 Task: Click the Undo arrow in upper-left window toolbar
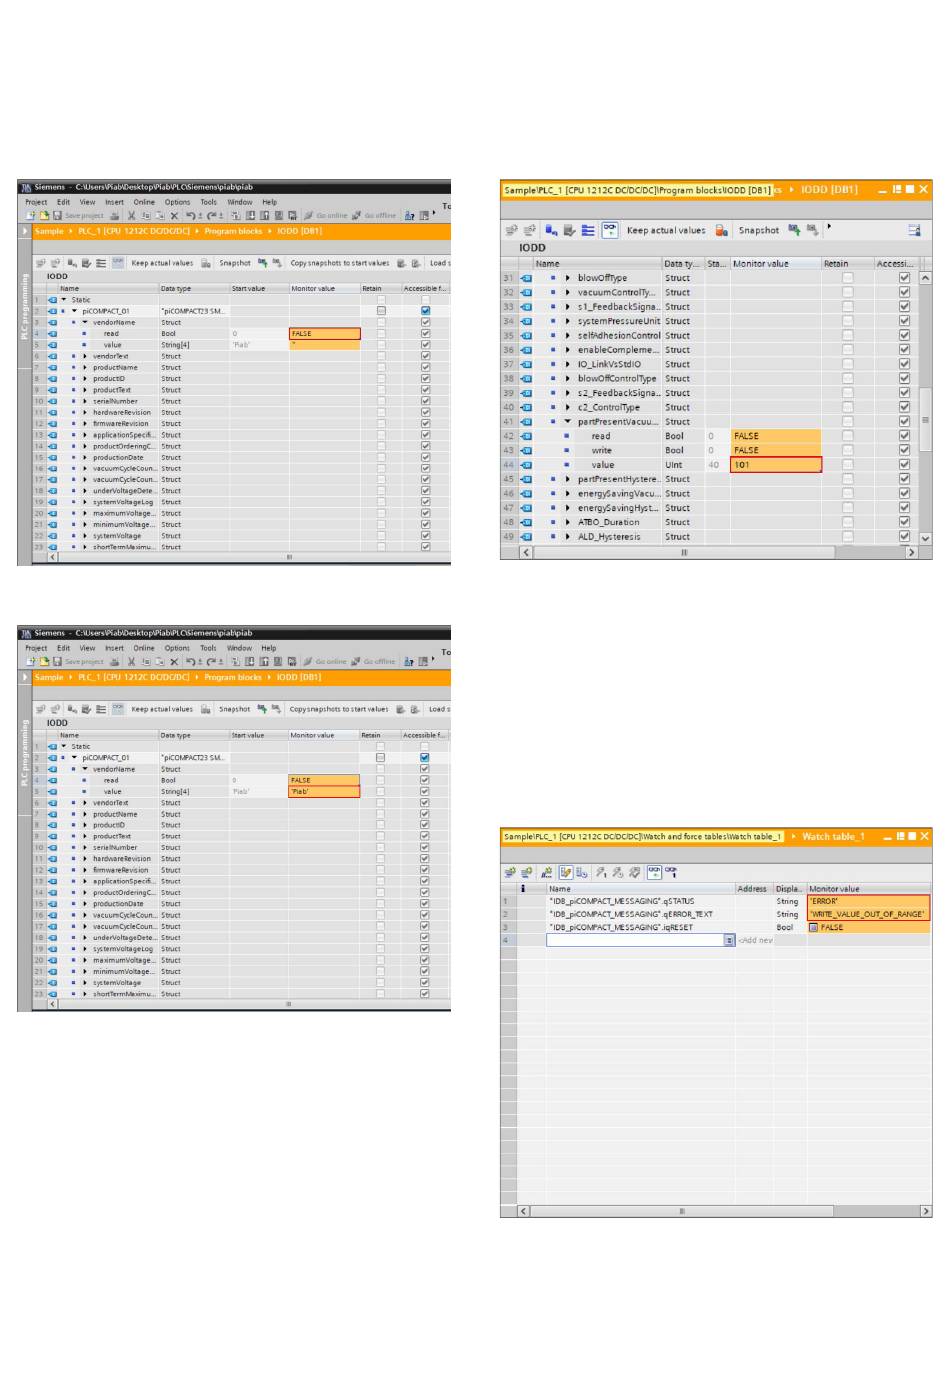189,215
